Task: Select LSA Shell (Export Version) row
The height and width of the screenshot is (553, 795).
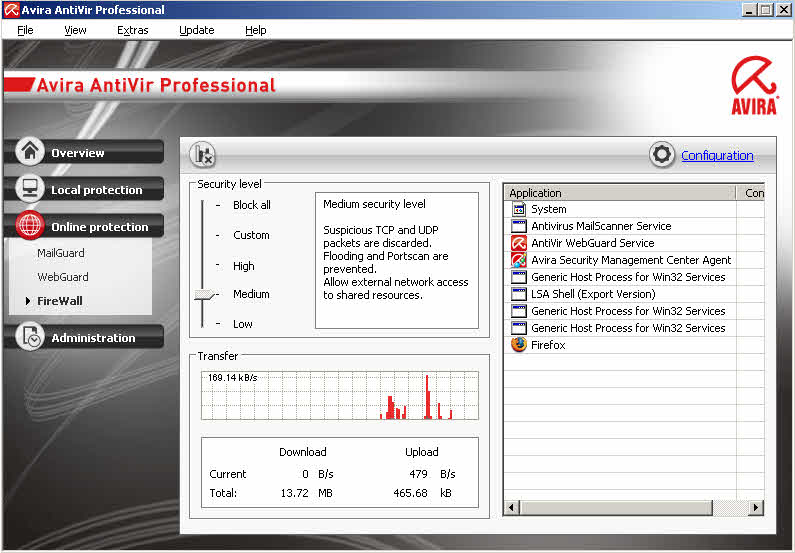Action: (x=634, y=294)
